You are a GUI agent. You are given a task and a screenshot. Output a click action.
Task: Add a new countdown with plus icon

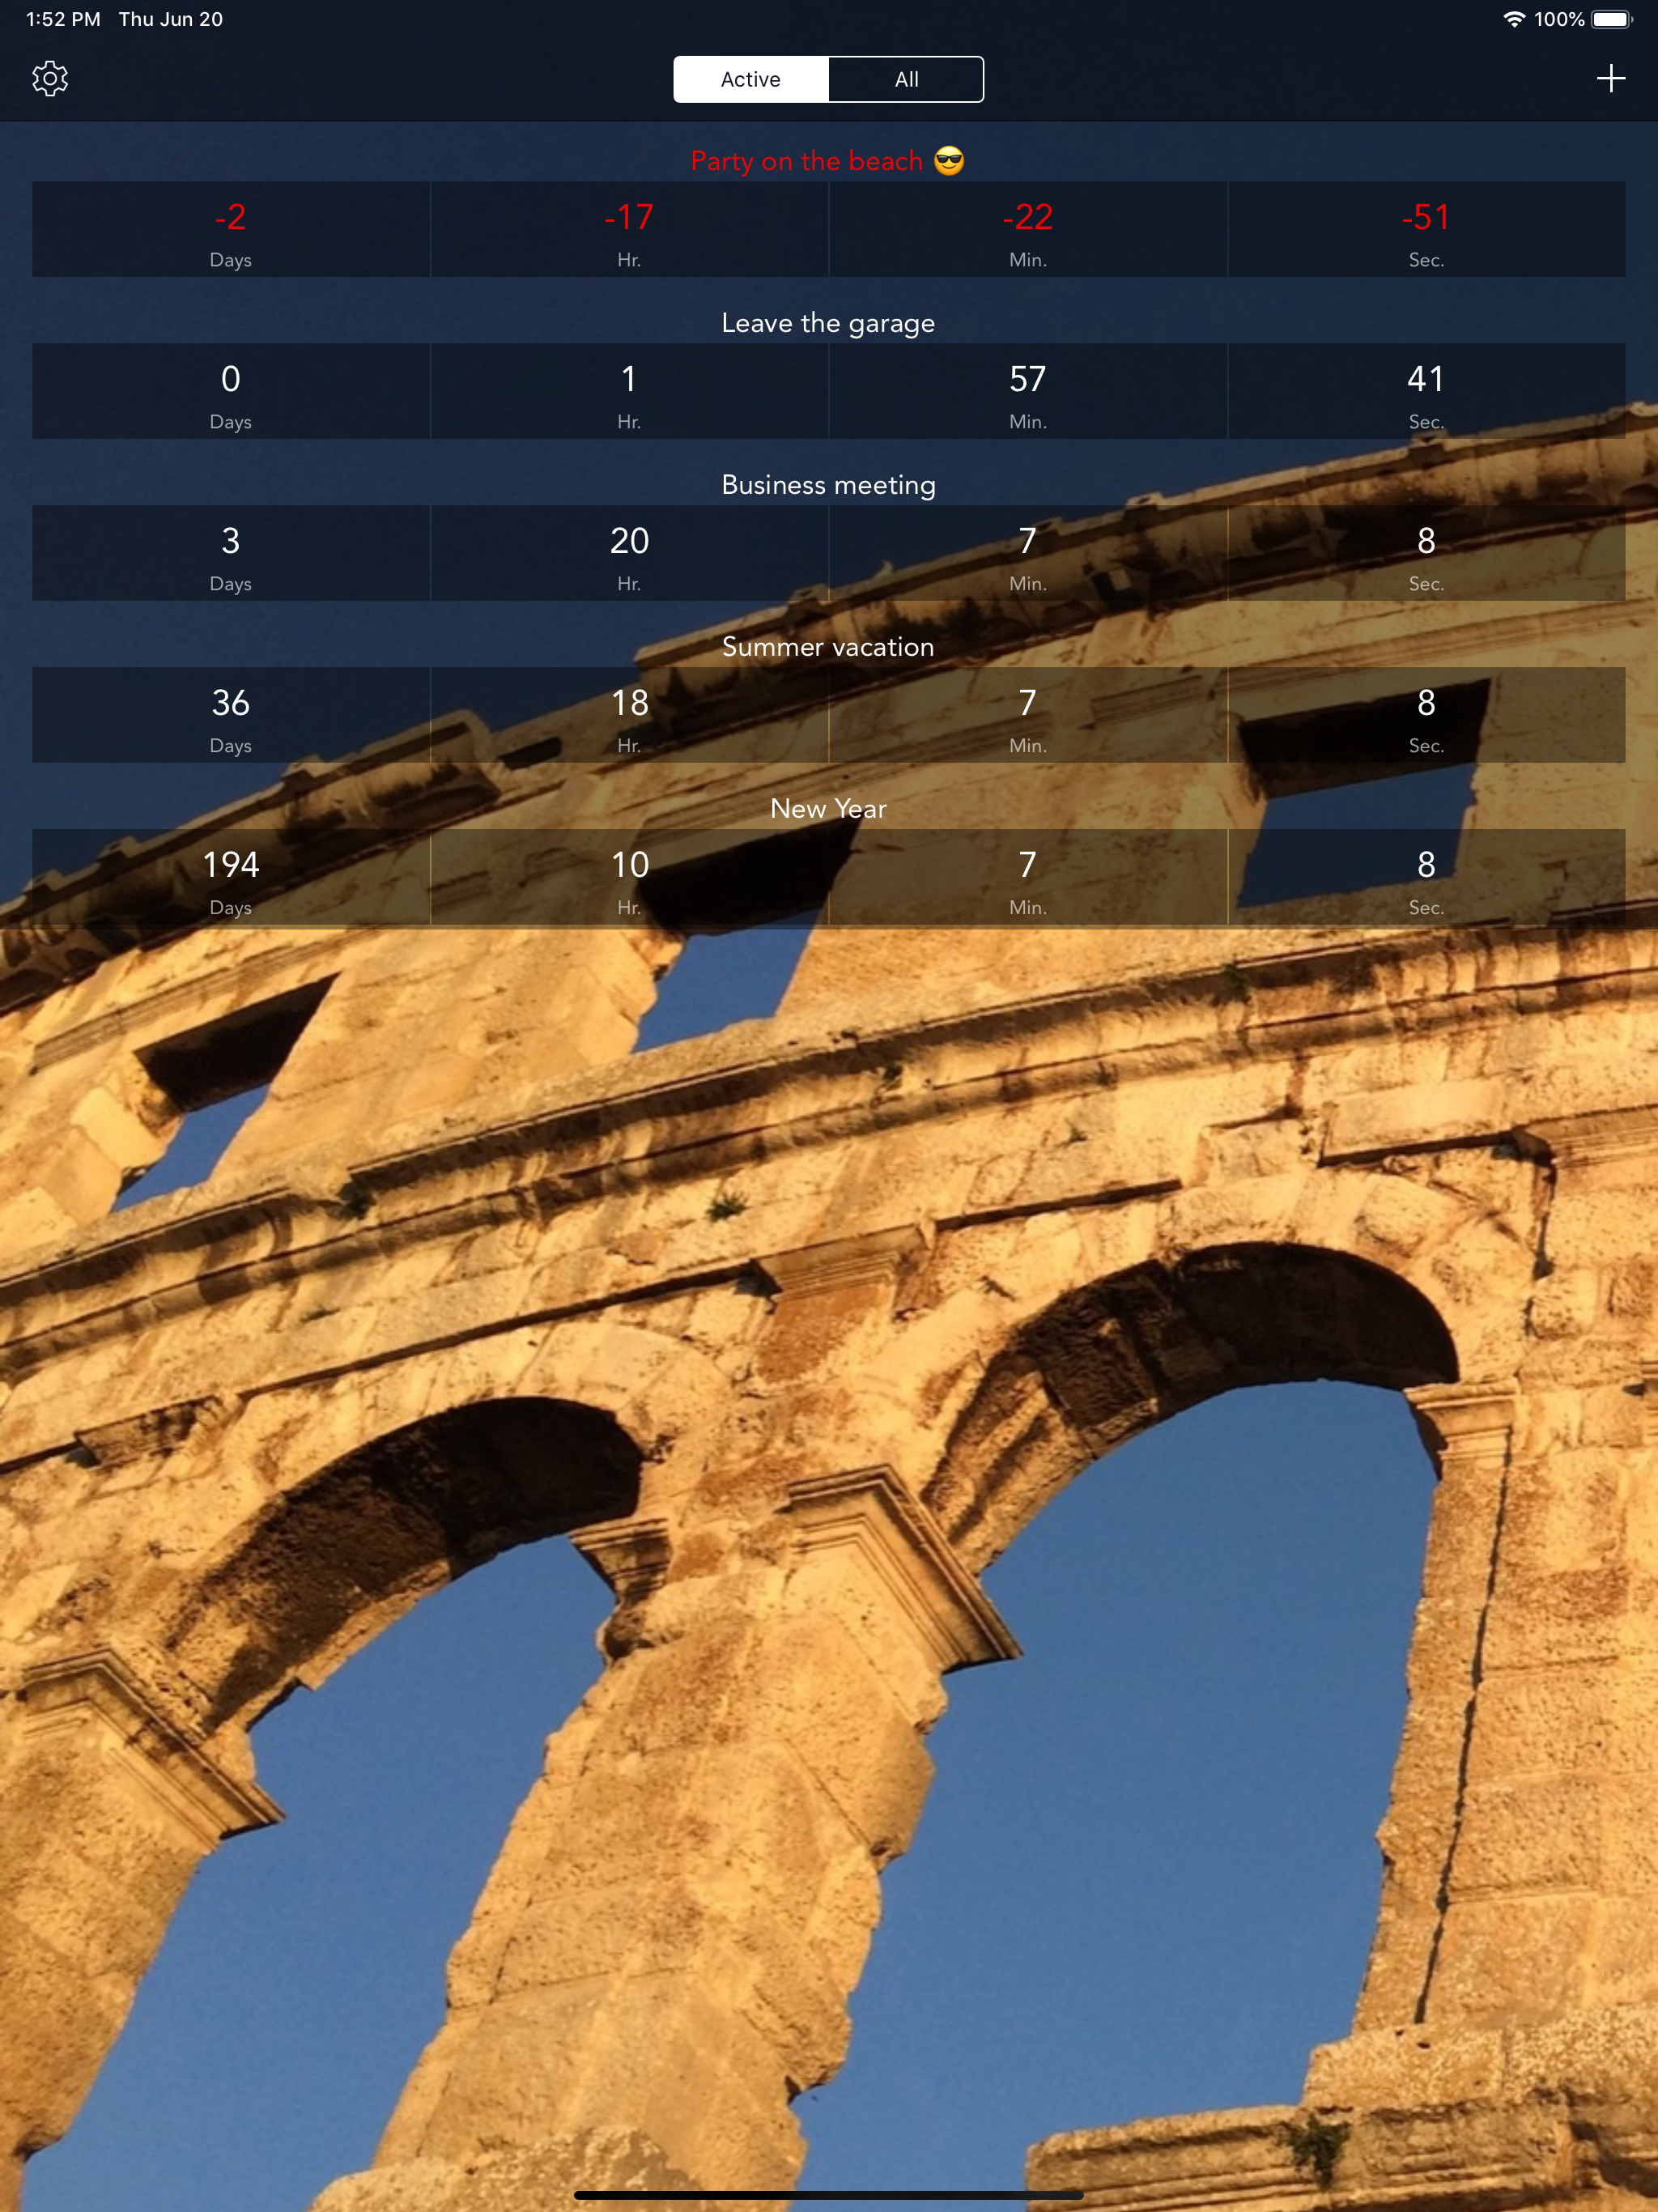[x=1610, y=79]
